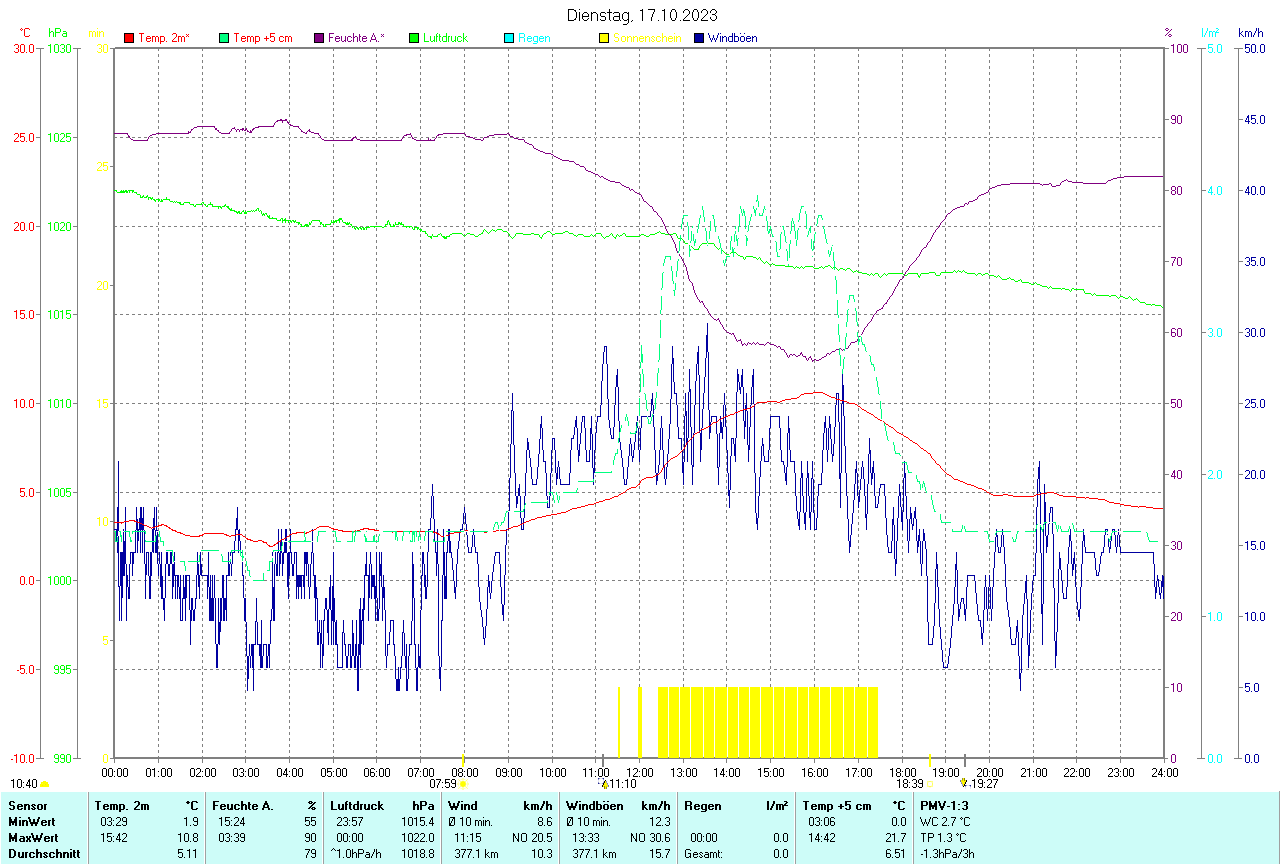Viewport: 1280px width, 864px height.
Task: Click the purple Feuchte A.* legend swatch
Action: [319, 38]
